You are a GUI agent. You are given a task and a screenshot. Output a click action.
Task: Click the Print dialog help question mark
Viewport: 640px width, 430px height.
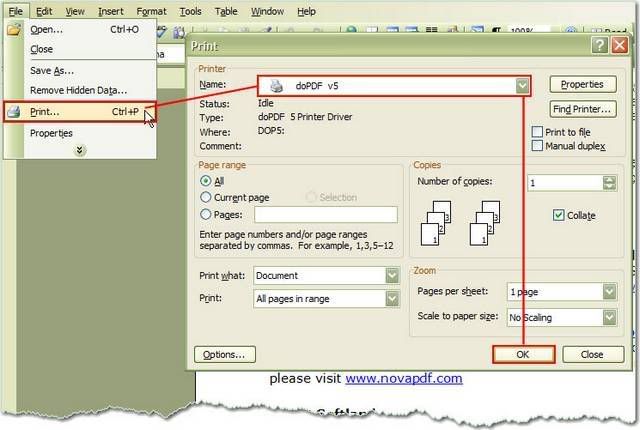600,45
